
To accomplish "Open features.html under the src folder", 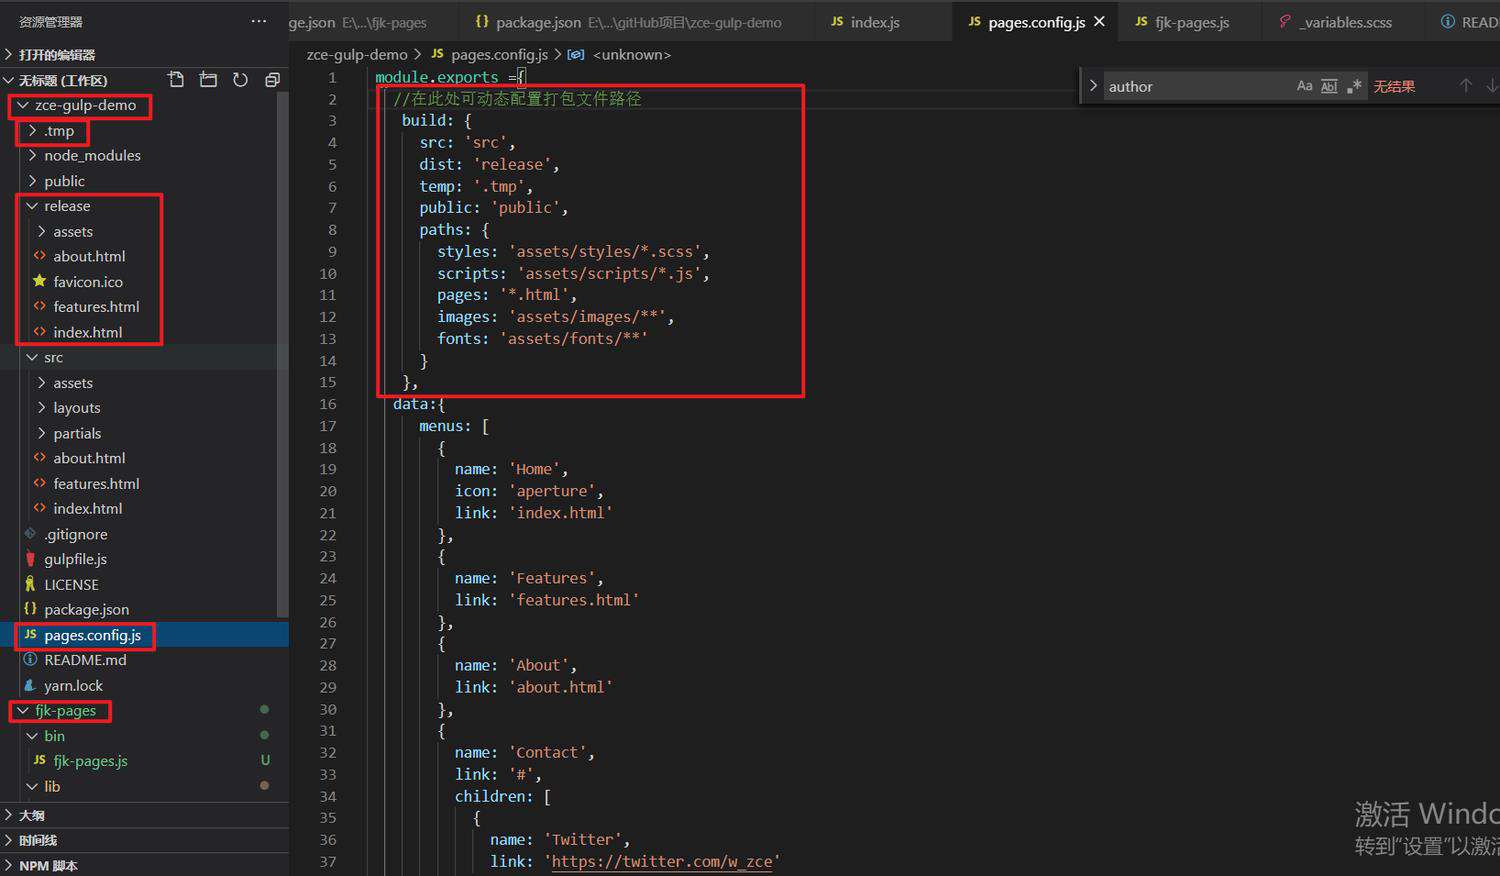I will pyautogui.click(x=96, y=483).
